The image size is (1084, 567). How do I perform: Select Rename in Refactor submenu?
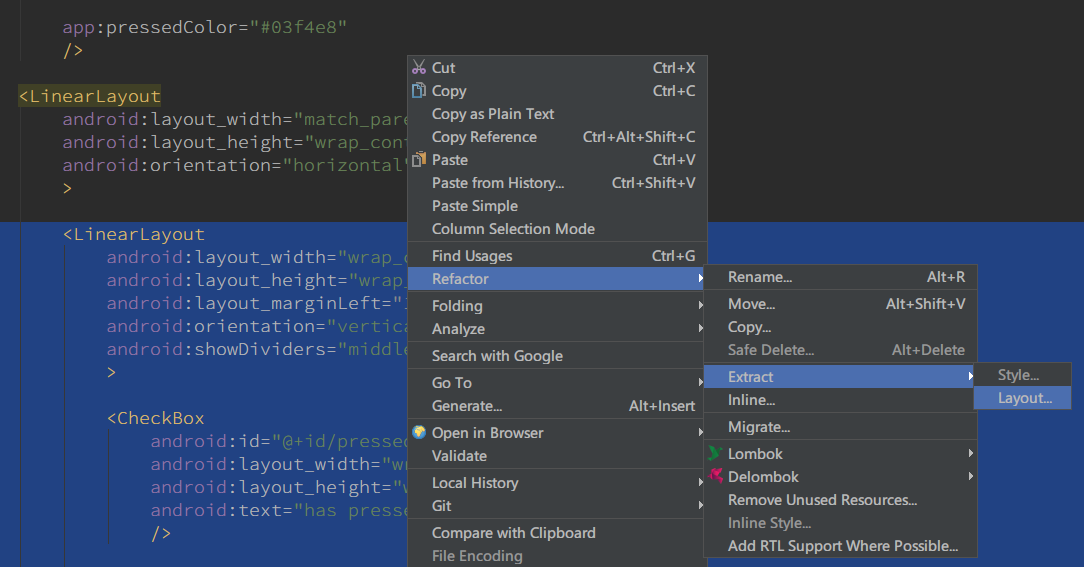pos(760,277)
